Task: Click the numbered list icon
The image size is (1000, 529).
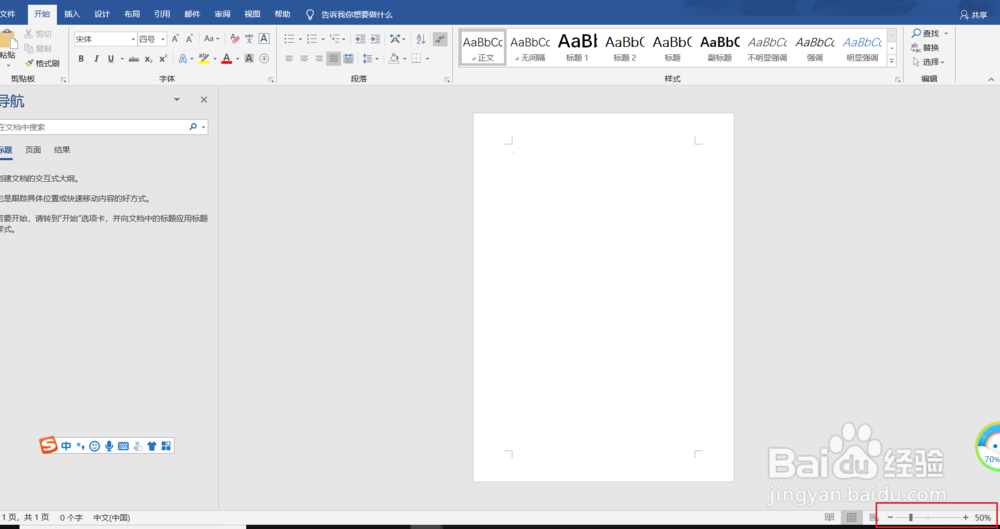Action: coord(311,39)
